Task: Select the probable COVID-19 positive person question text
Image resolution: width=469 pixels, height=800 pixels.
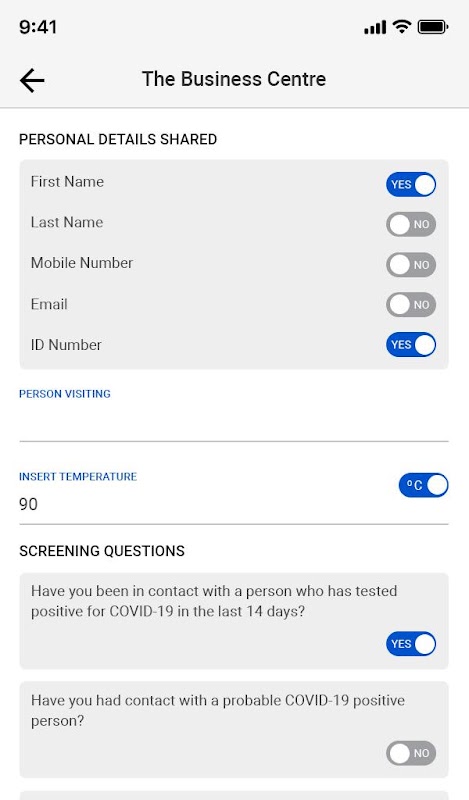Action: 218,710
